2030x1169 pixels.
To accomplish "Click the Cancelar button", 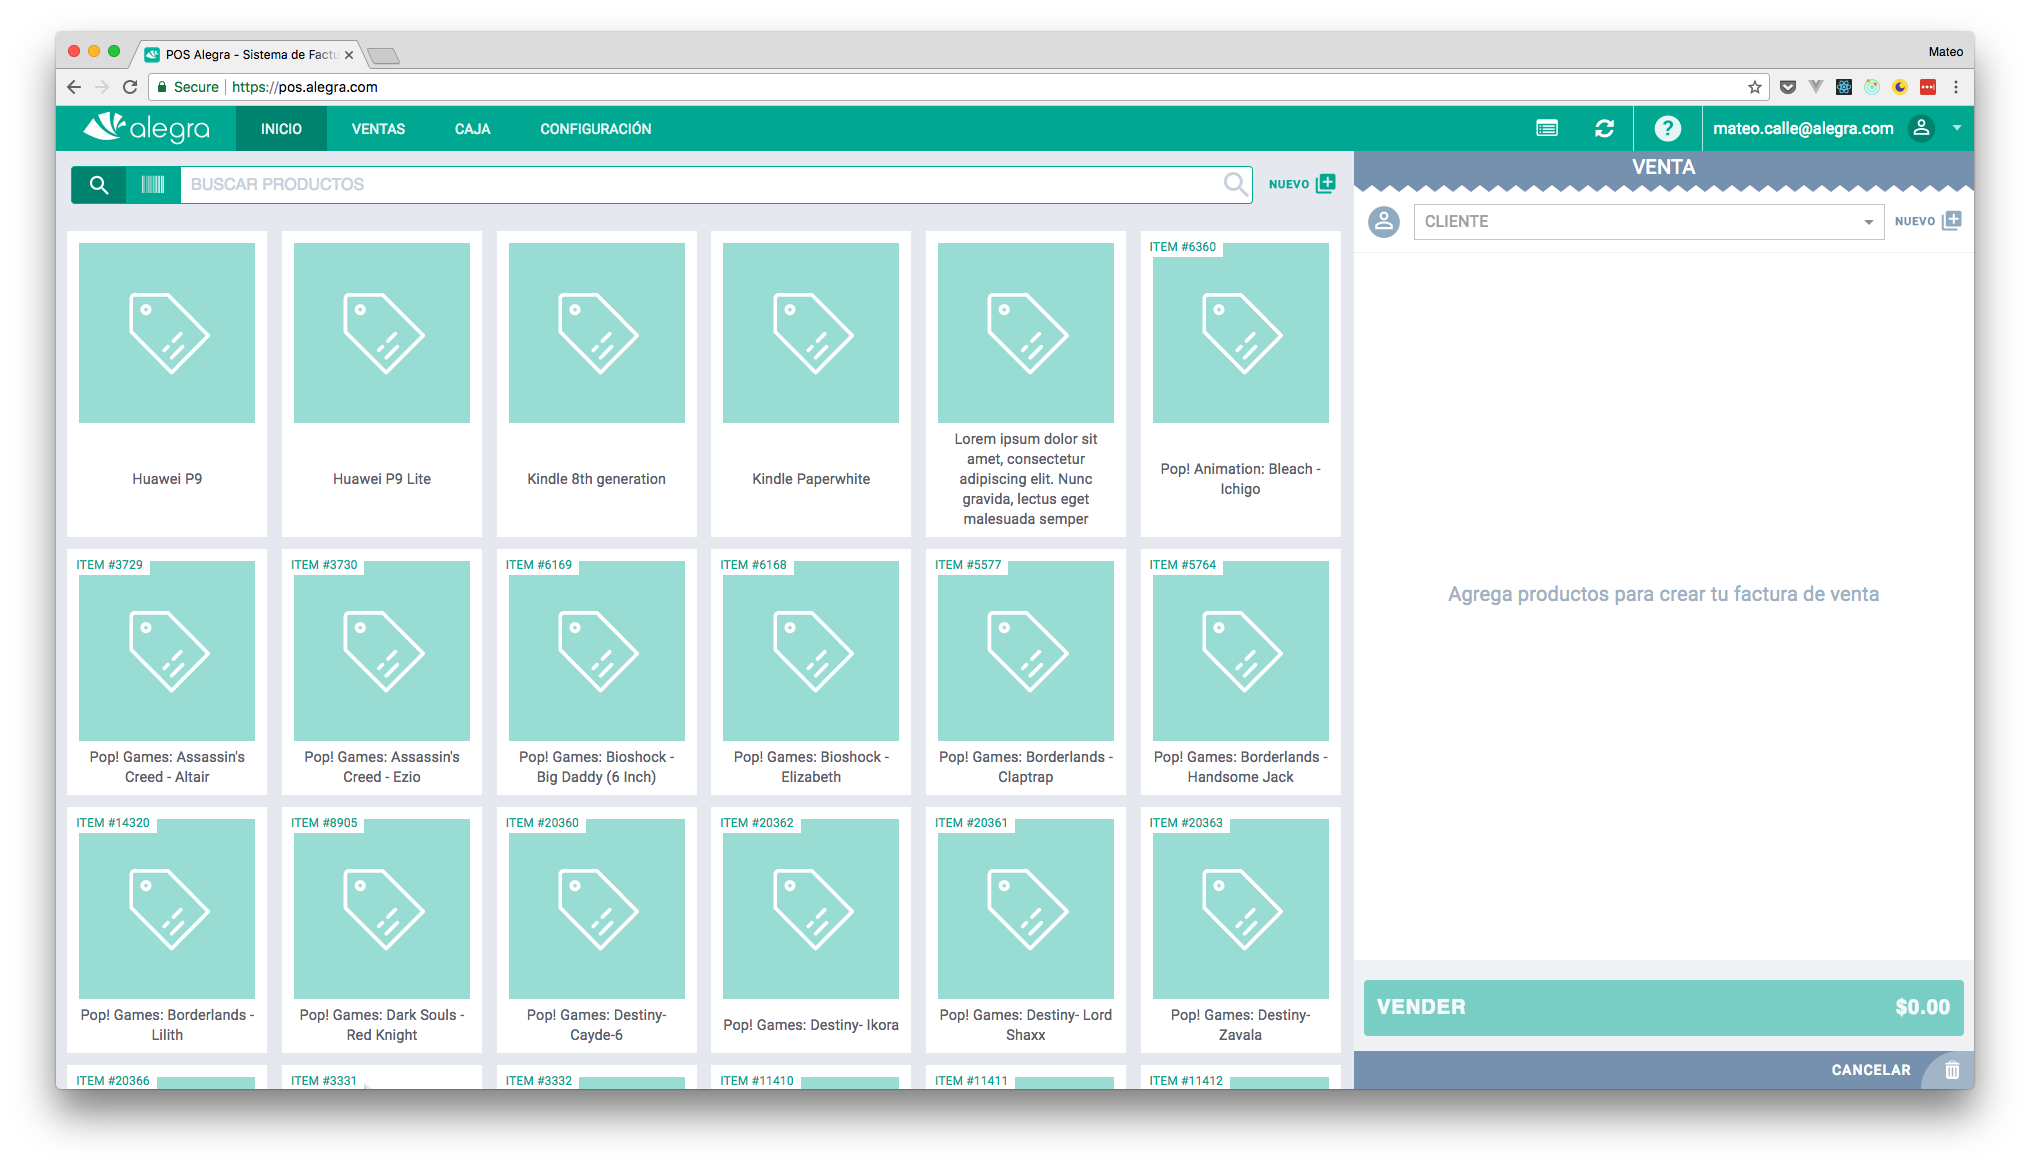I will pyautogui.click(x=1870, y=1070).
